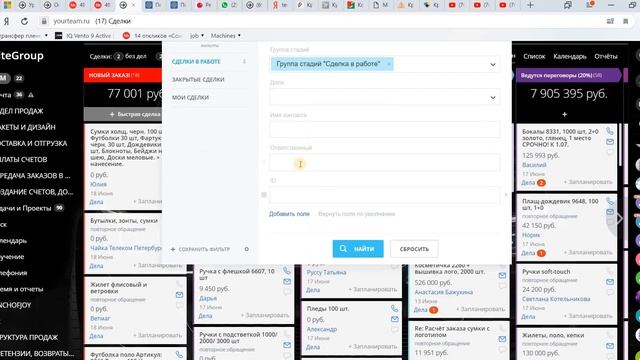Viewport: 640px width, 360px height.
Task: Open the Machines bookmarks folder
Action: coord(226,36)
